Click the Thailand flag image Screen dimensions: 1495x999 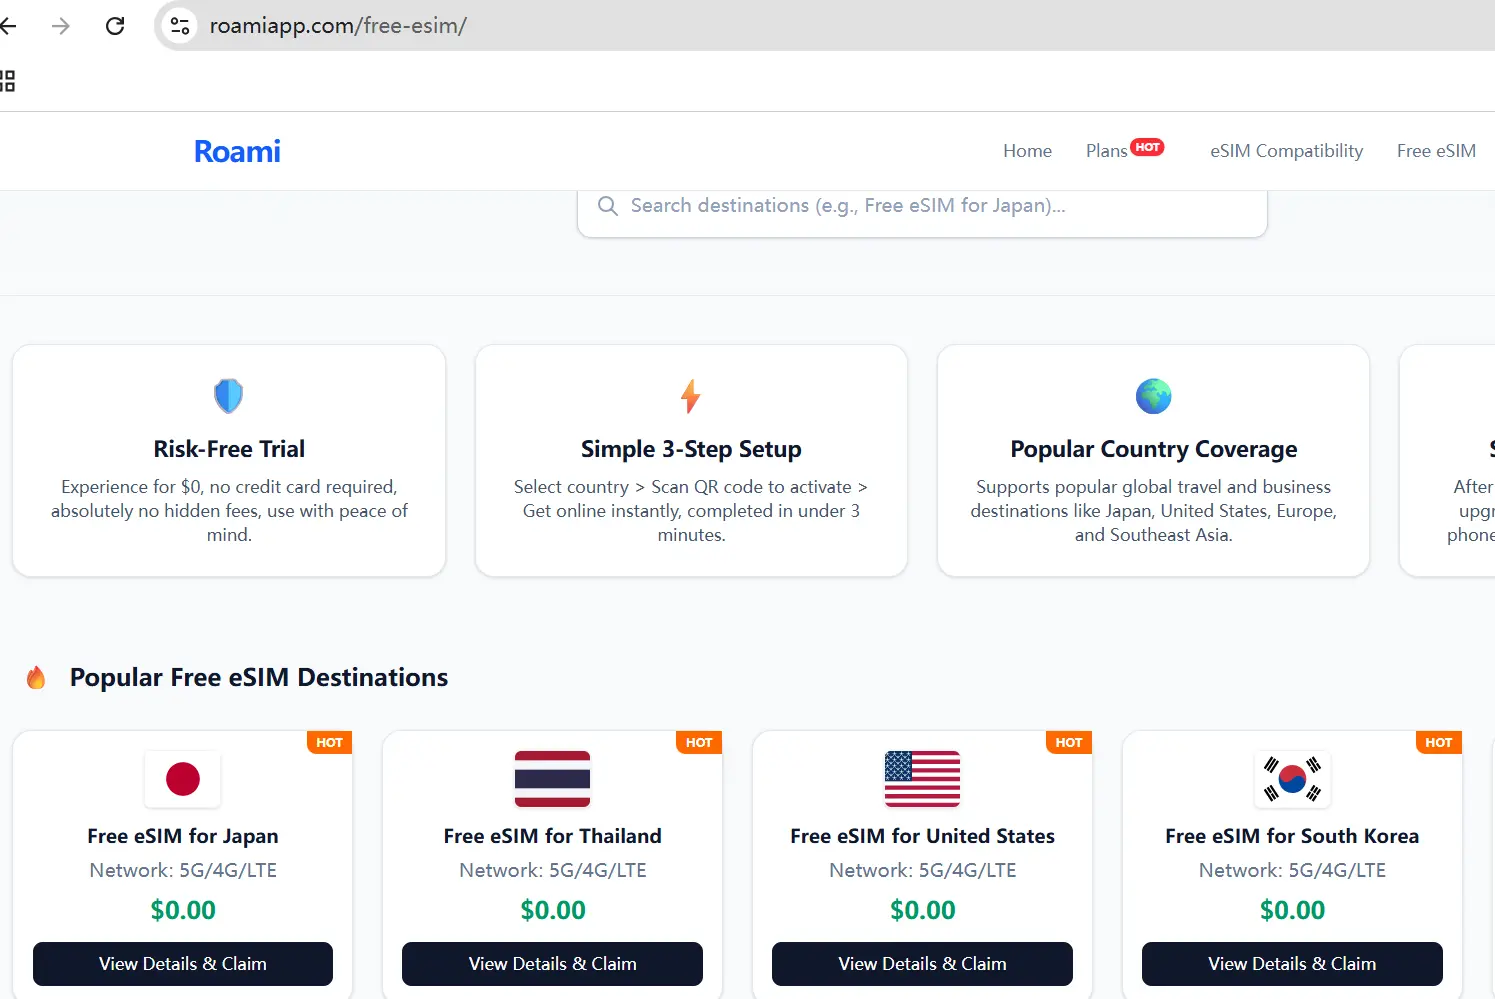(x=552, y=779)
